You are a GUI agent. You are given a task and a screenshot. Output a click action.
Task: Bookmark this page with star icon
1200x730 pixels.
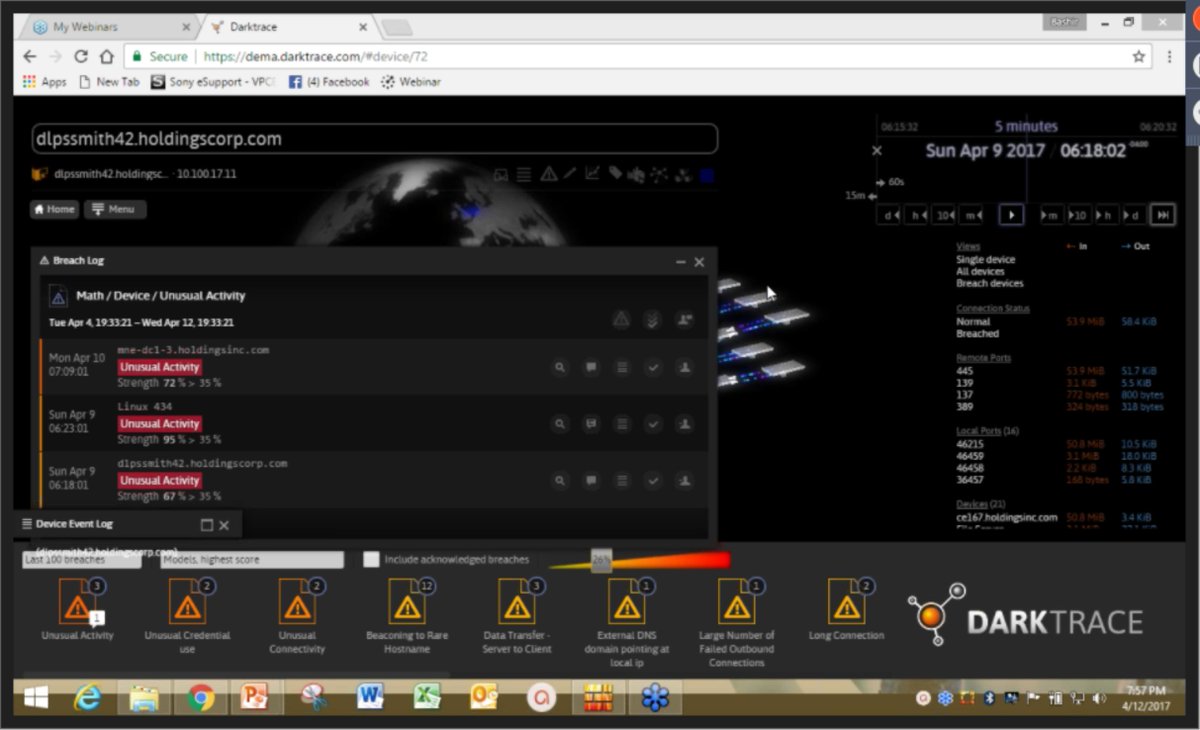pyautogui.click(x=1138, y=57)
